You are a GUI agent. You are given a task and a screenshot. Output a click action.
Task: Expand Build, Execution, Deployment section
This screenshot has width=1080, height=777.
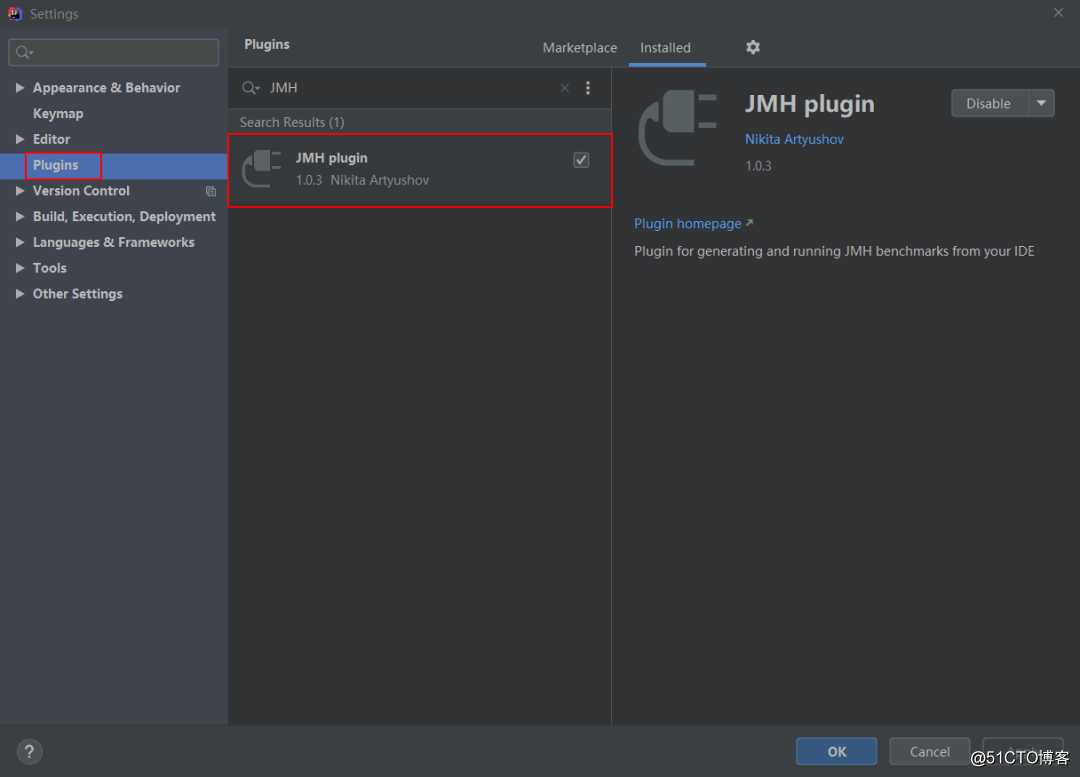click(20, 216)
